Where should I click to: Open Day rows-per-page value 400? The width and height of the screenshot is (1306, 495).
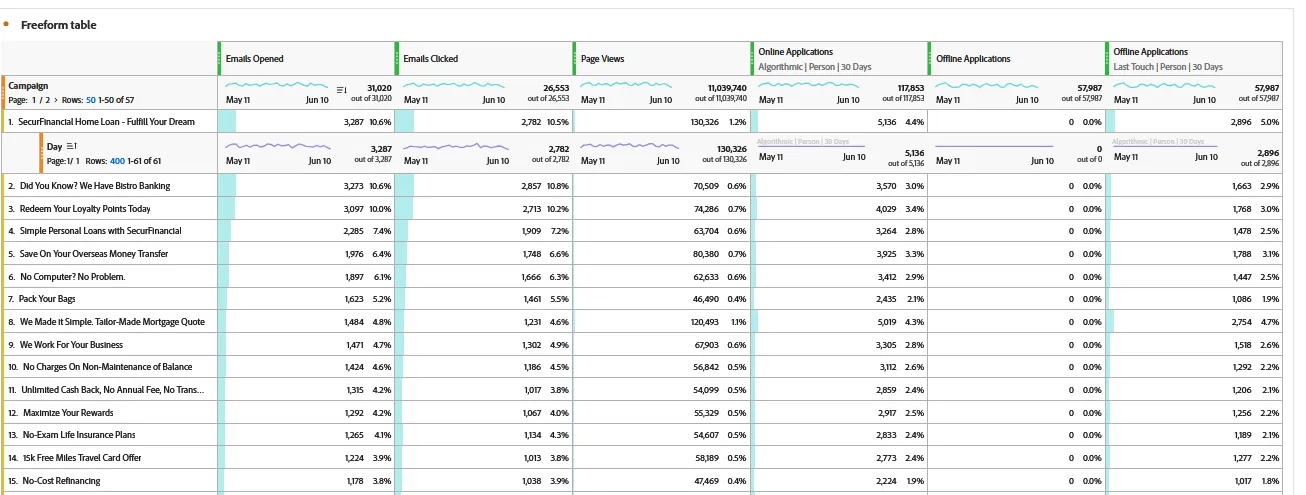tap(117, 160)
